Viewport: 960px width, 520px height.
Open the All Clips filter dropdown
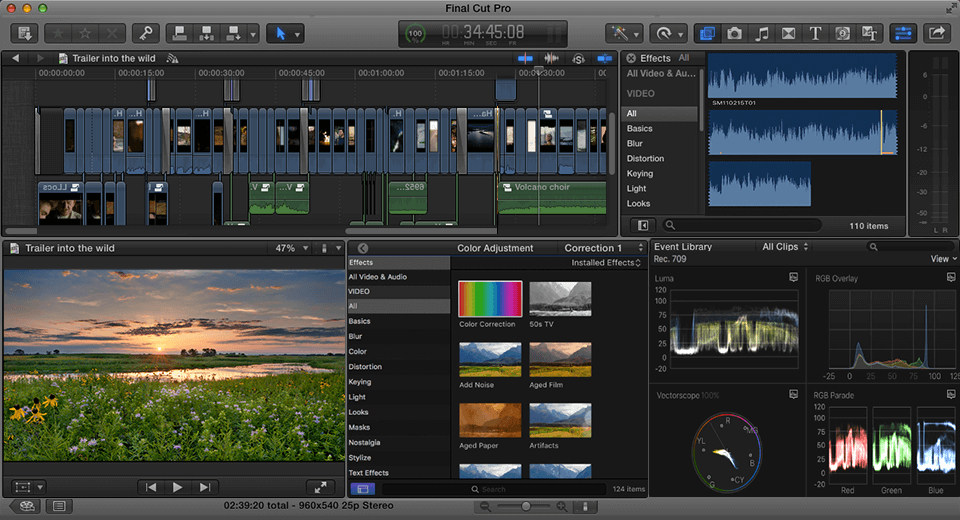[x=785, y=247]
